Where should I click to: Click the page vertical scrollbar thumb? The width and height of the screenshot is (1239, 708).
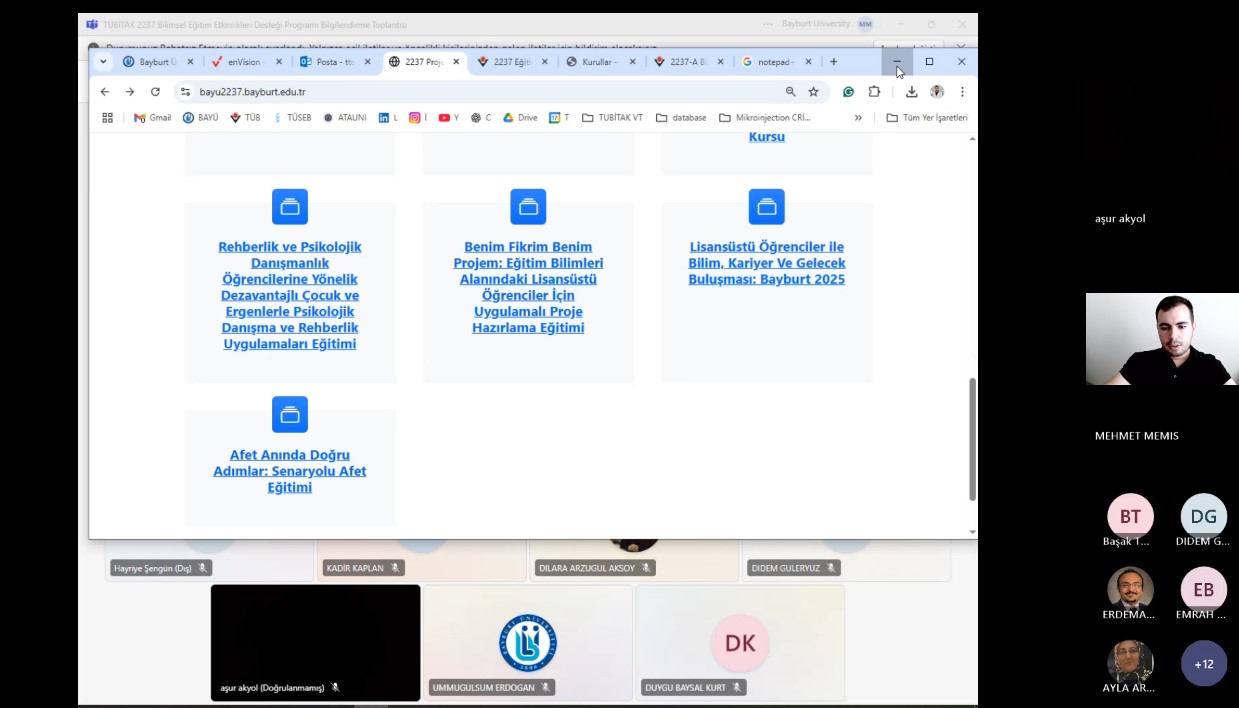[972, 438]
